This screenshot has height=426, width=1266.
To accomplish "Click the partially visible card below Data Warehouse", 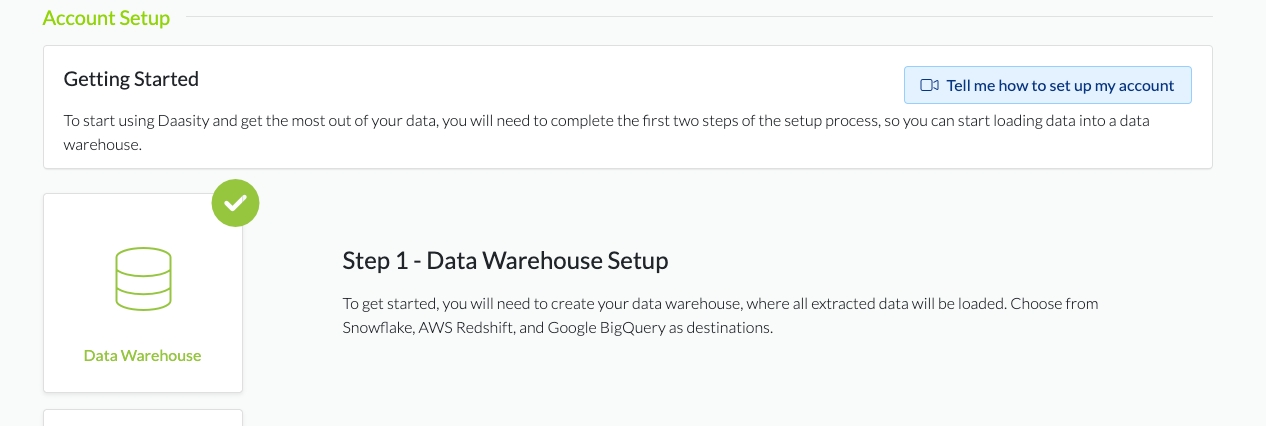I will click(x=143, y=418).
